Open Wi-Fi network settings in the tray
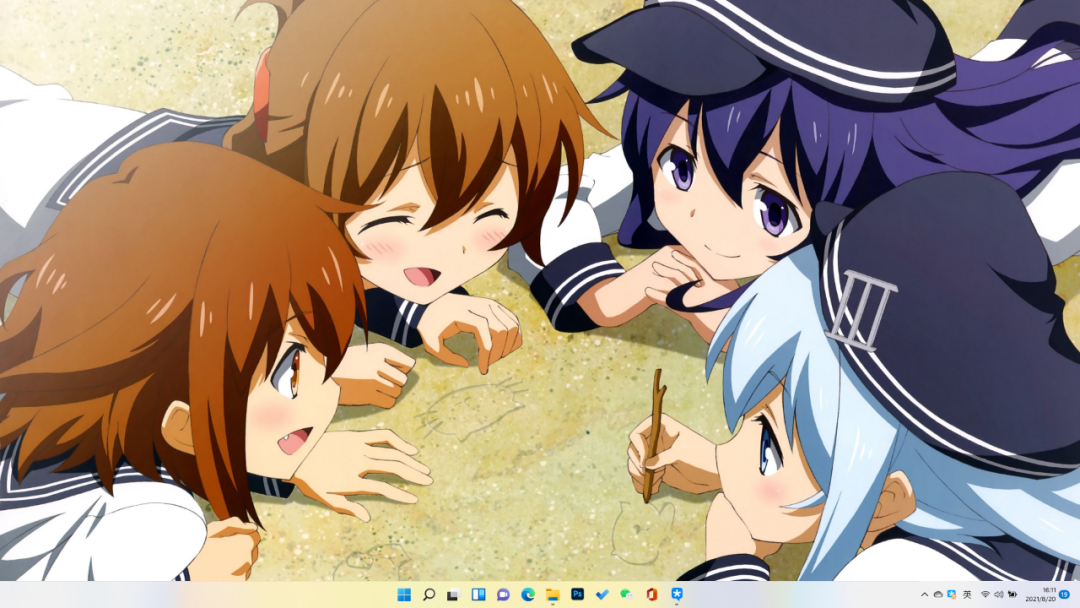 tap(986, 594)
